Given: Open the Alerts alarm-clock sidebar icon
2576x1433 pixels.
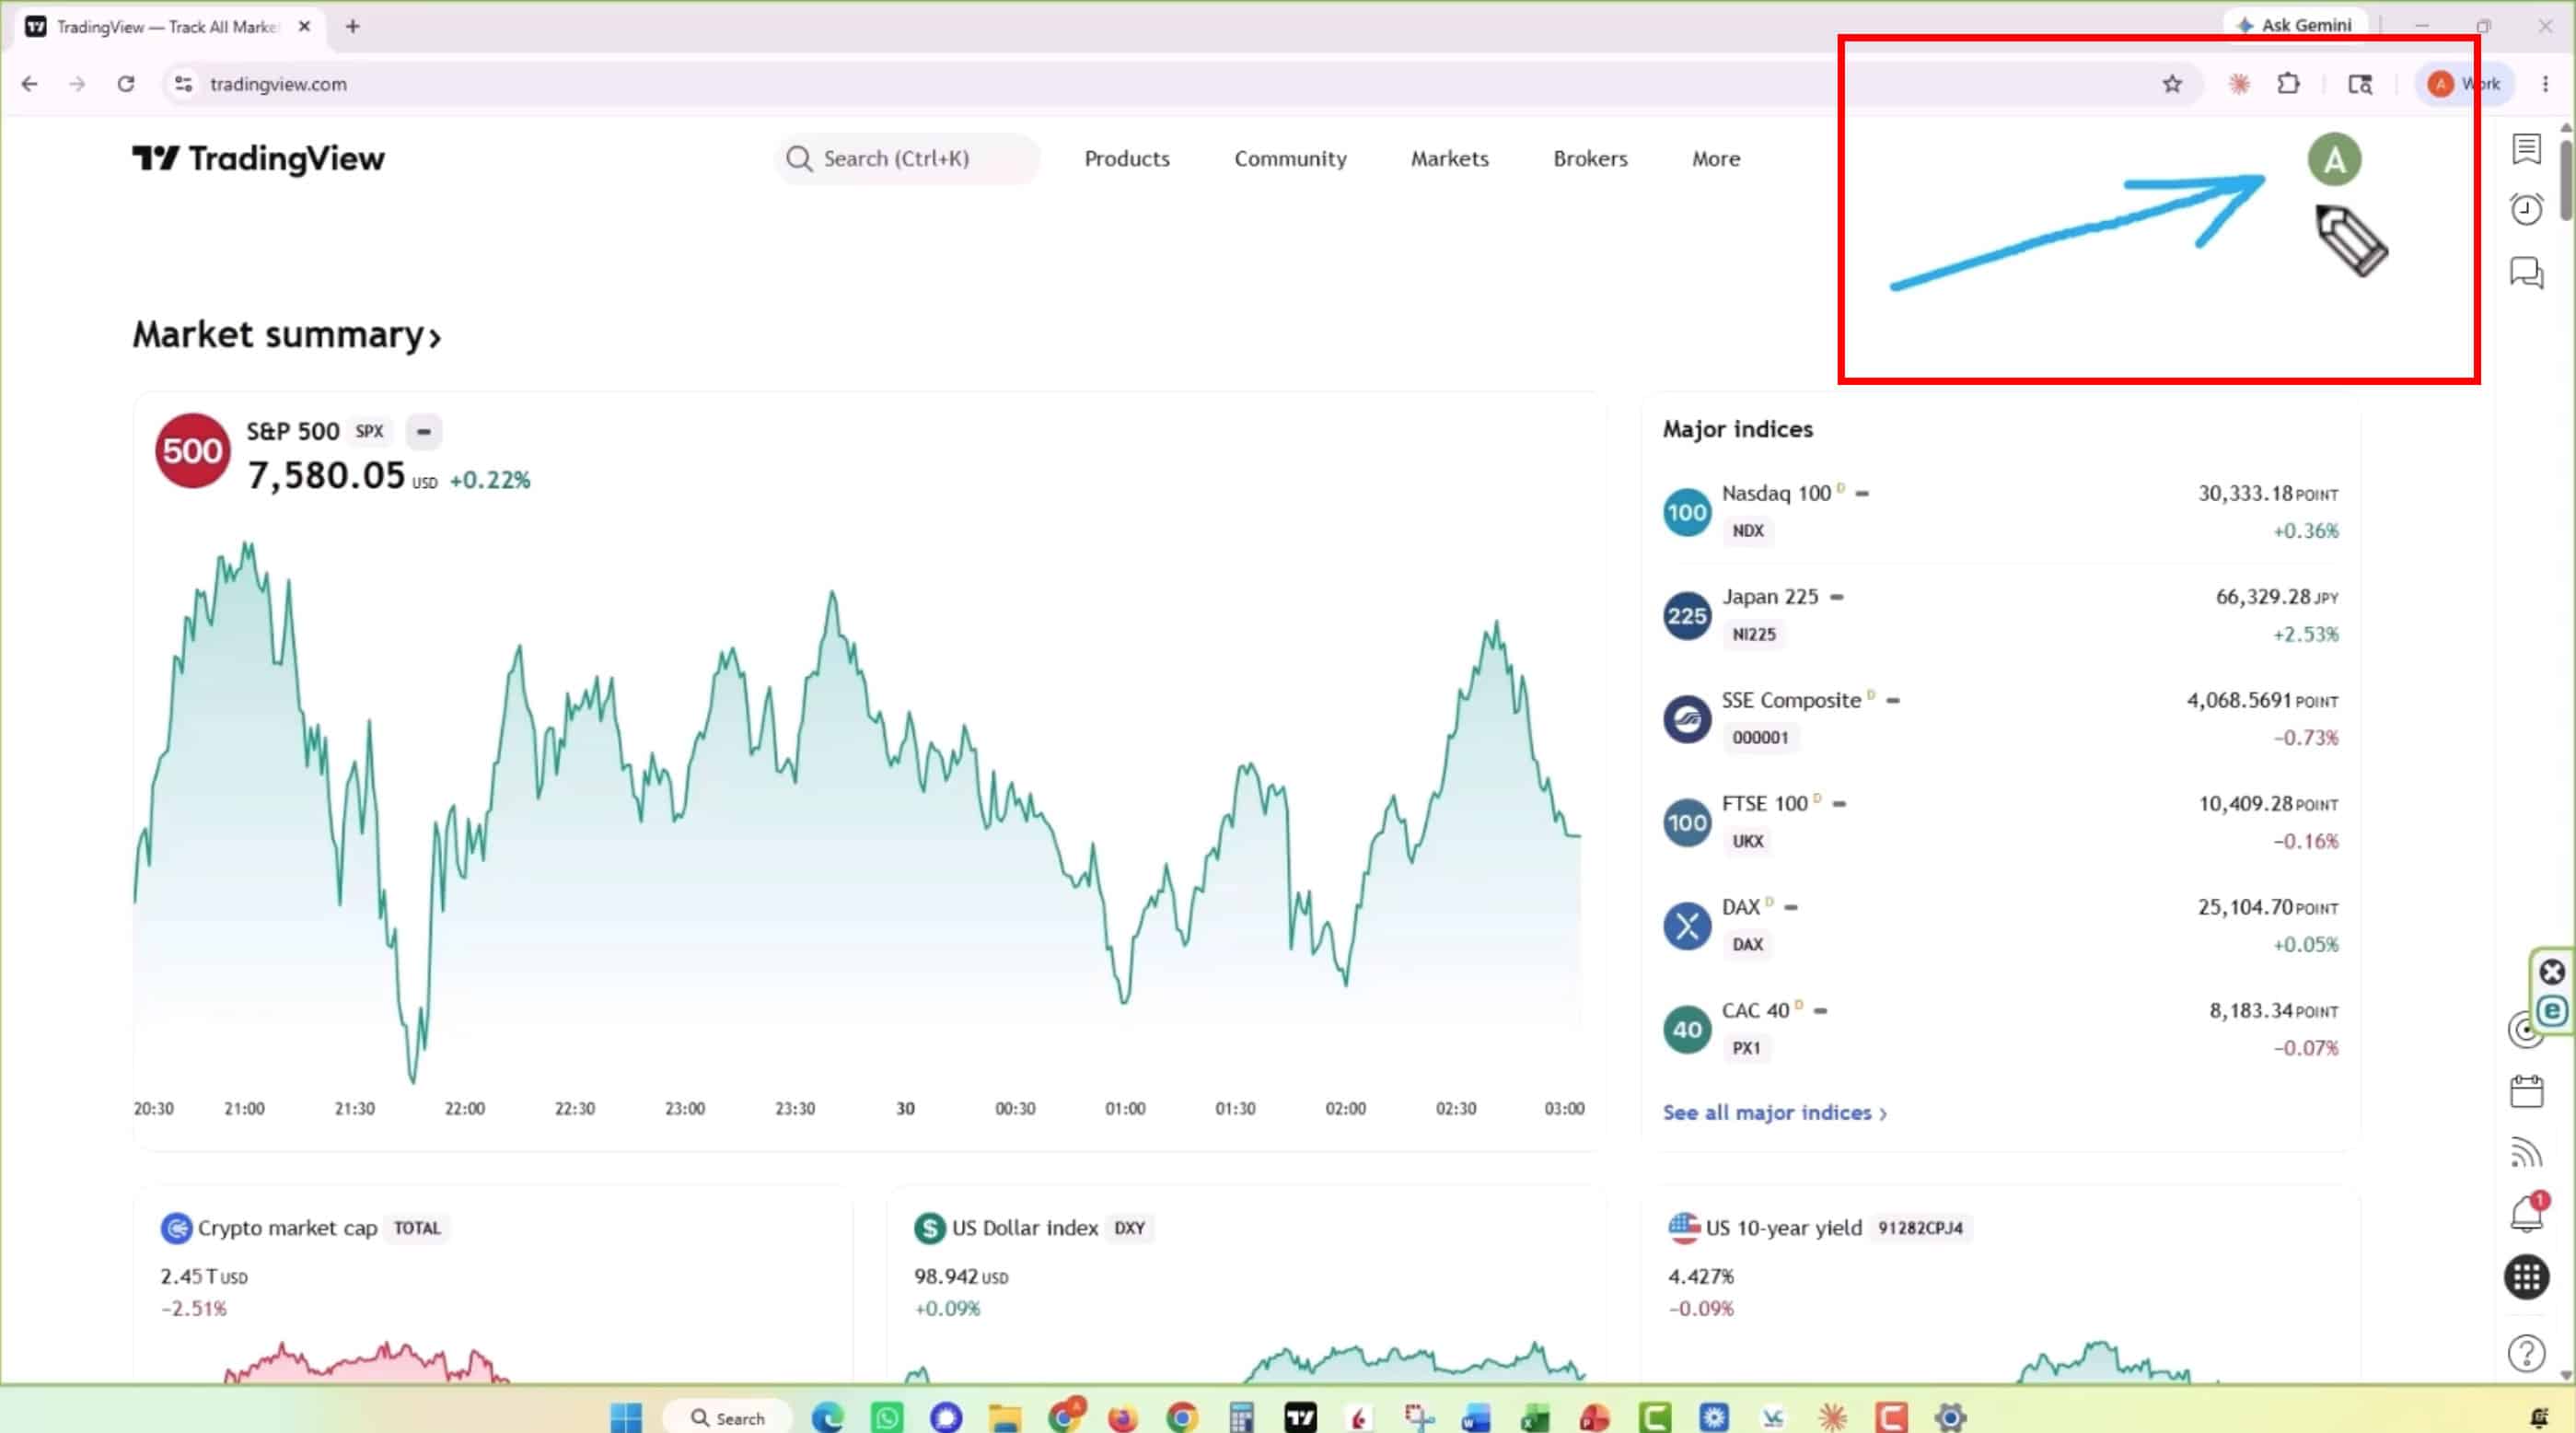Looking at the screenshot, I should click(2527, 209).
